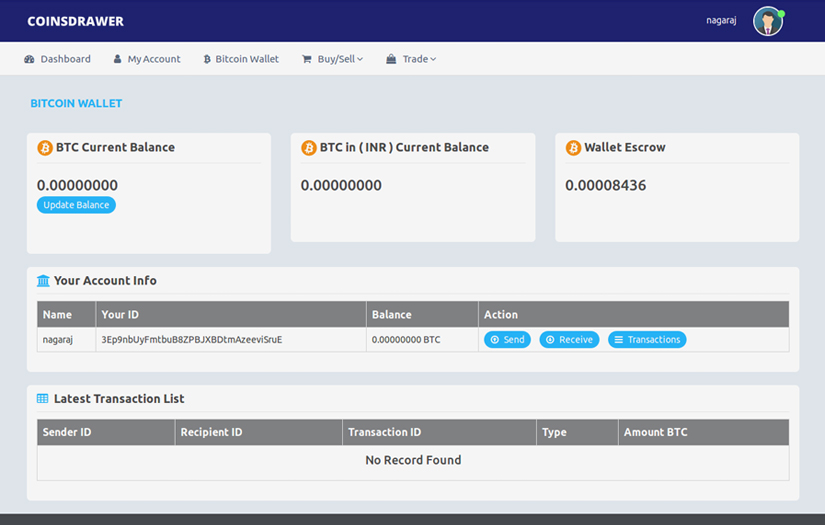
Task: Click the shopping cart icon
Action: [x=307, y=59]
